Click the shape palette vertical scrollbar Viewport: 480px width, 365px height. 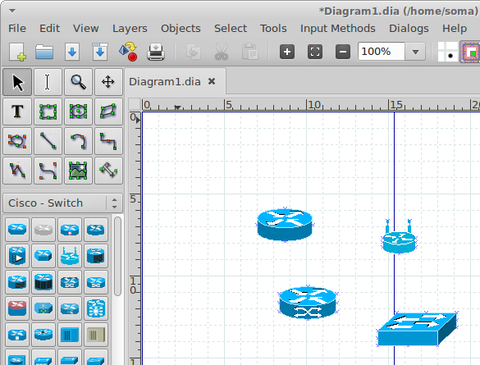pos(117,256)
